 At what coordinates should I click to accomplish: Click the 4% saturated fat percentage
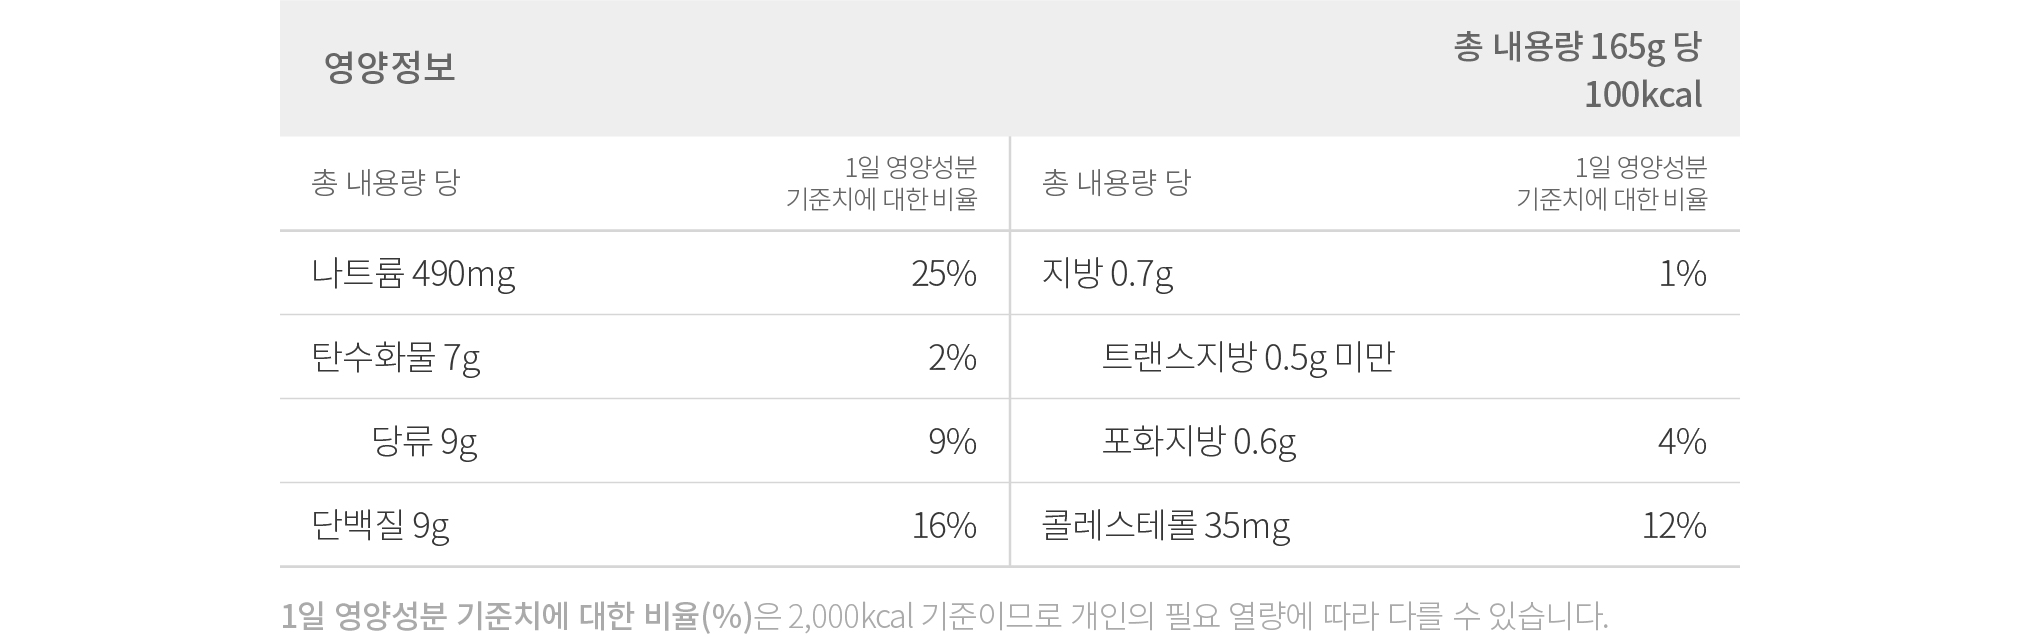[1682, 441]
